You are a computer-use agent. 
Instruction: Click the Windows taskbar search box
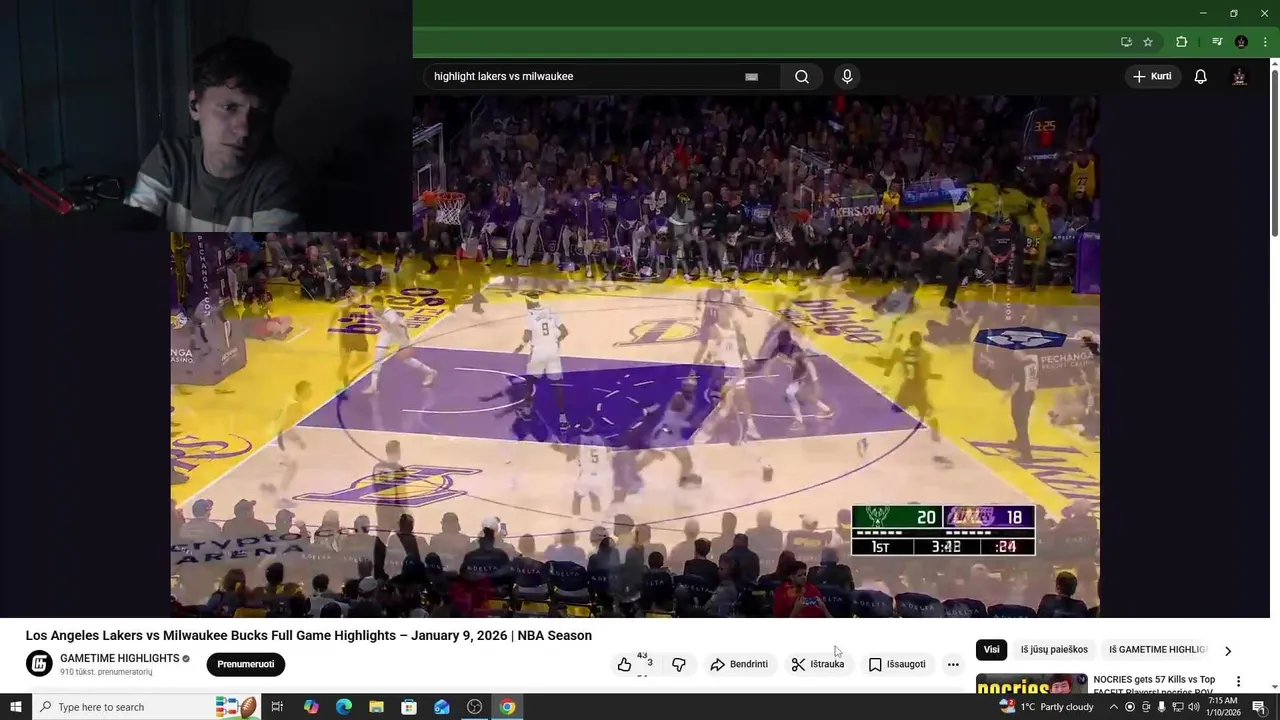[146, 707]
